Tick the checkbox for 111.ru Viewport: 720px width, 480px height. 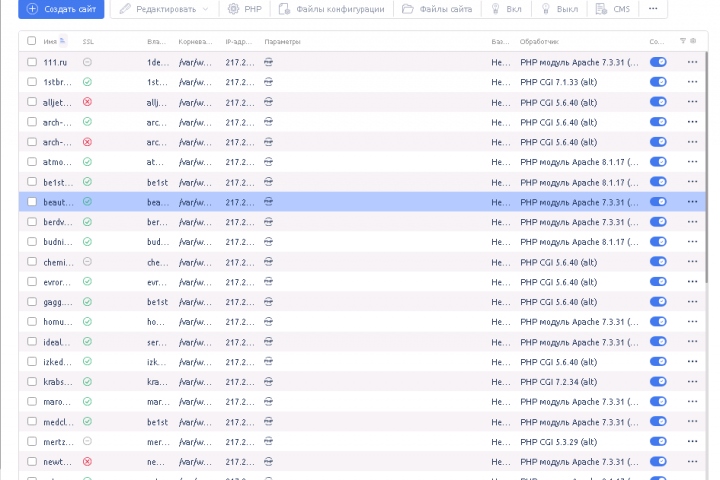pos(32,62)
